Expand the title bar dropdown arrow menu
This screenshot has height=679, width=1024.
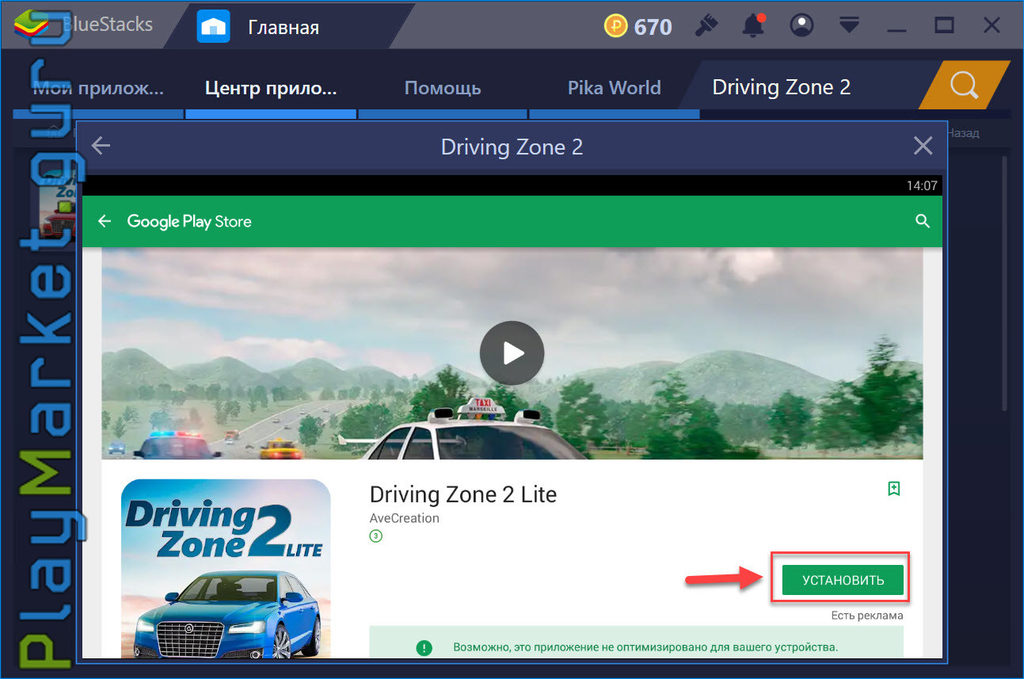849,25
